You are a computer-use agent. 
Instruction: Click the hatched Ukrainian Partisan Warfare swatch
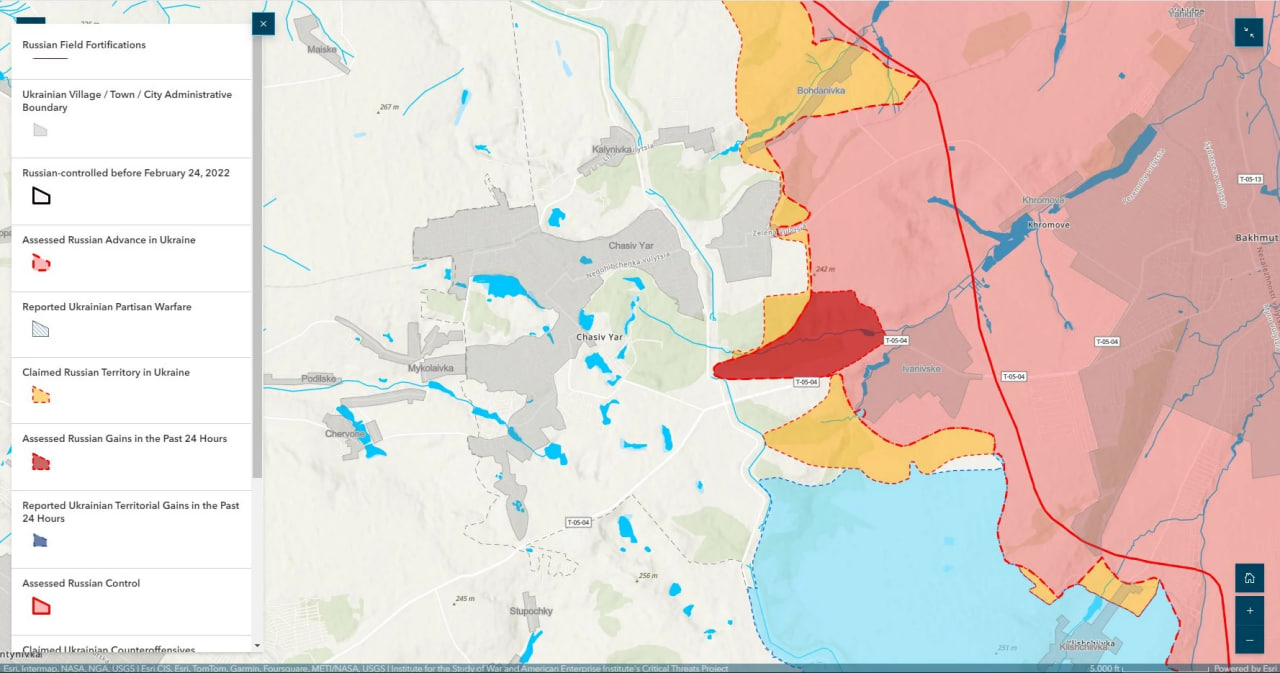pyautogui.click(x=40, y=329)
